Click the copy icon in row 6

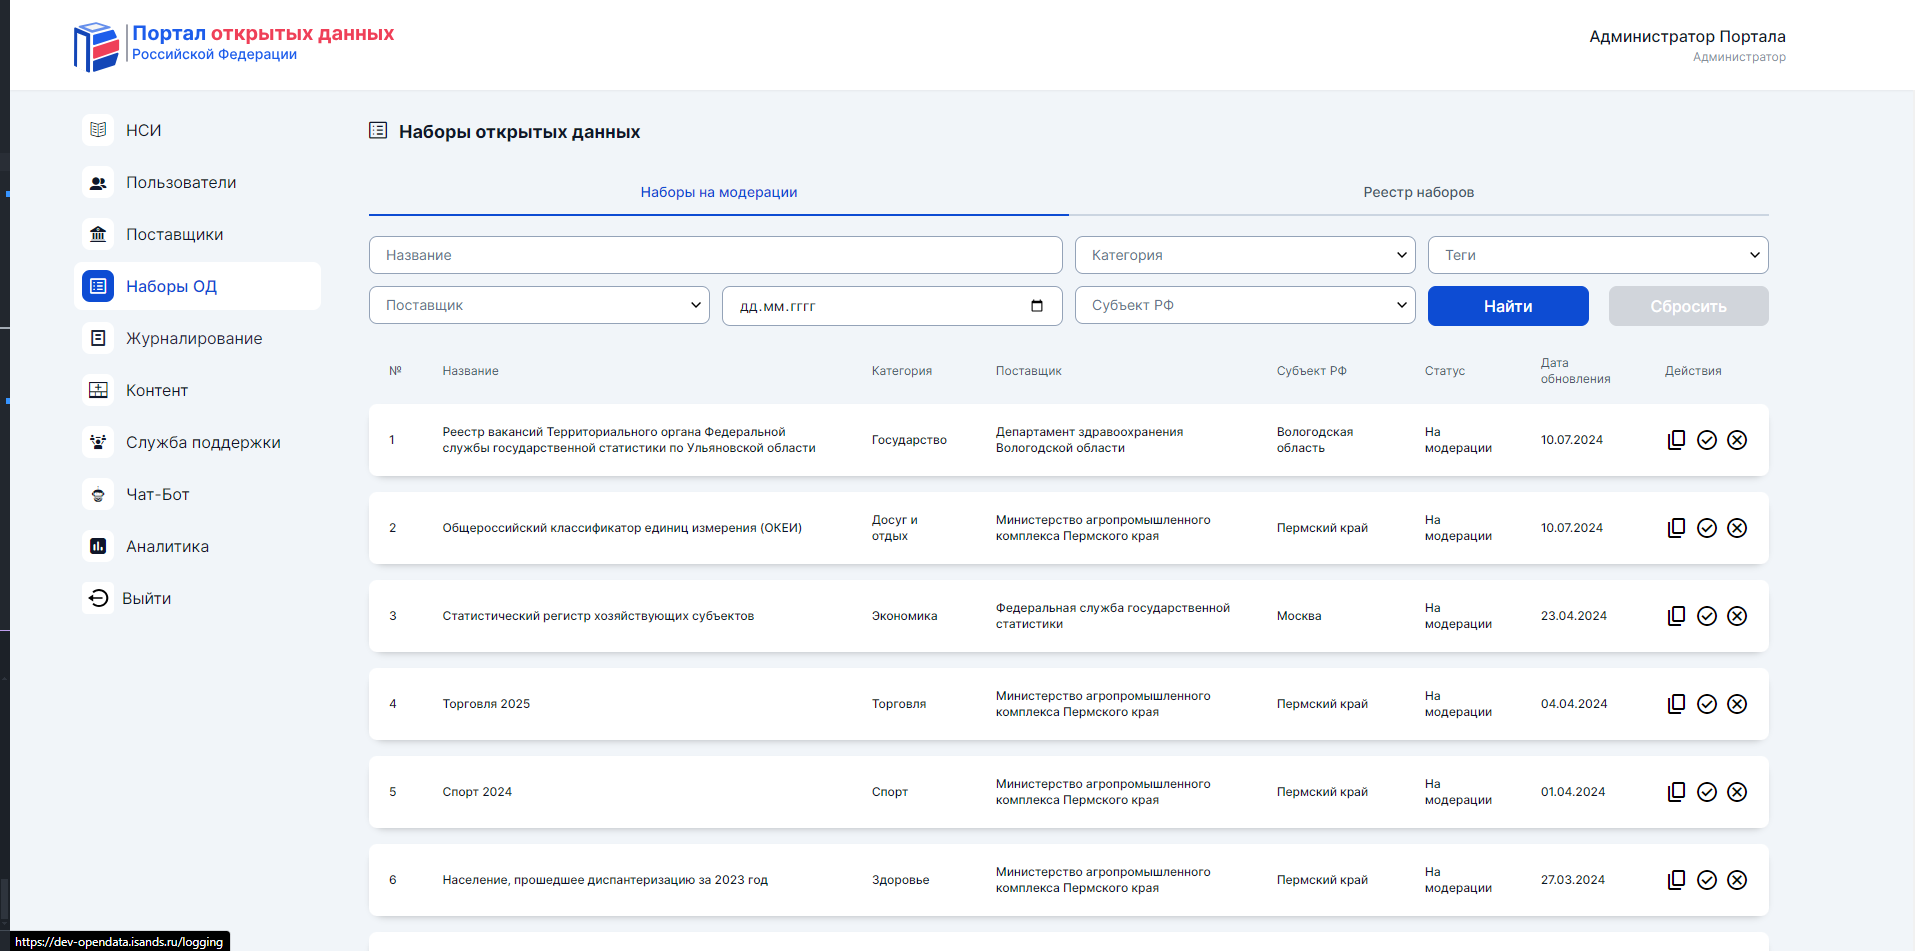coord(1676,880)
